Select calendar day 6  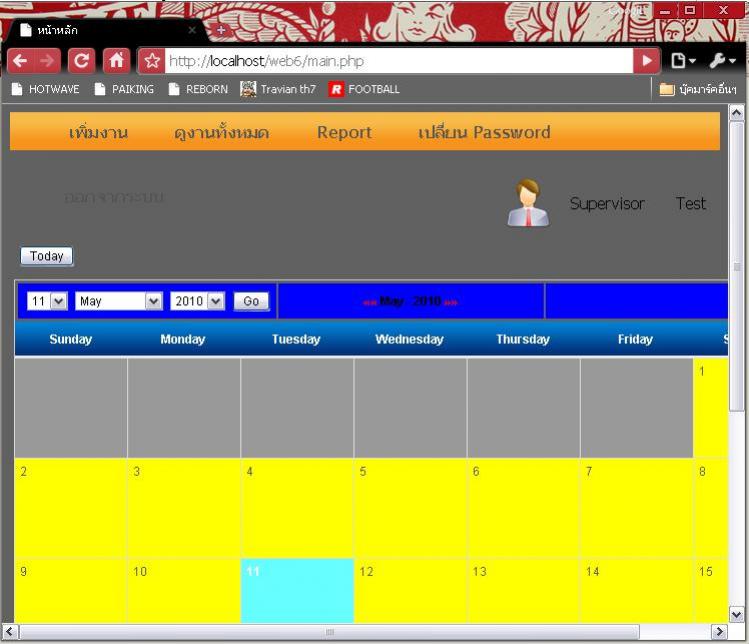[x=524, y=507]
